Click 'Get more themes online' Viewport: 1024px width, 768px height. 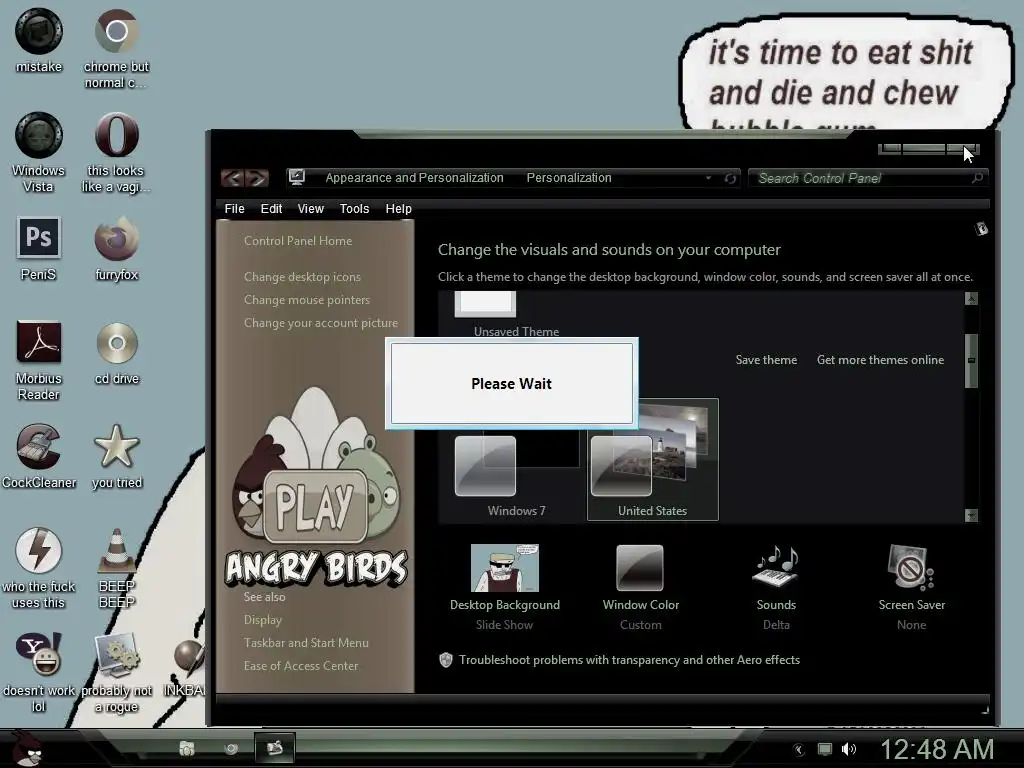pos(880,360)
